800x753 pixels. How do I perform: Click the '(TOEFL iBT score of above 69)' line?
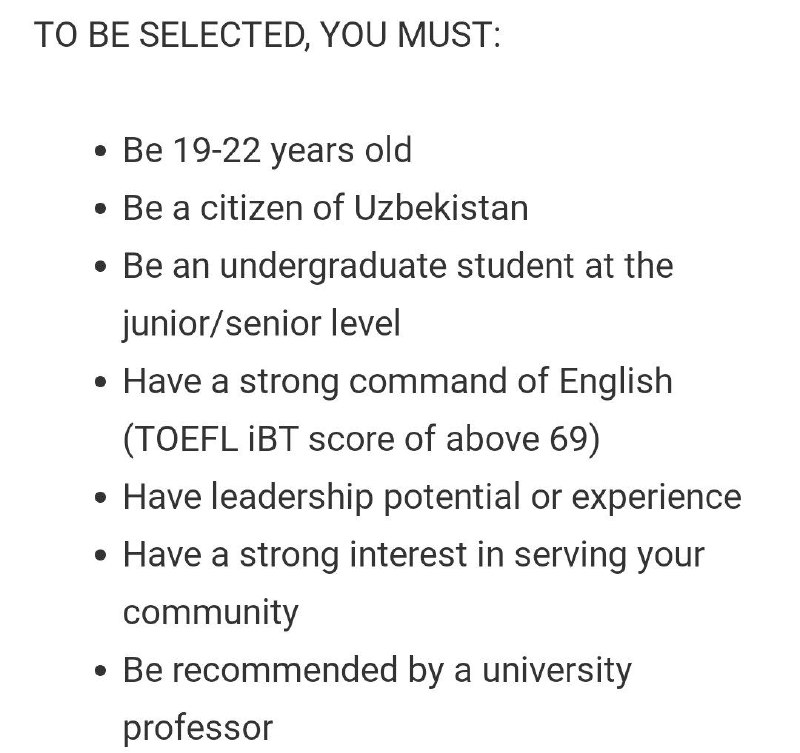click(x=361, y=439)
